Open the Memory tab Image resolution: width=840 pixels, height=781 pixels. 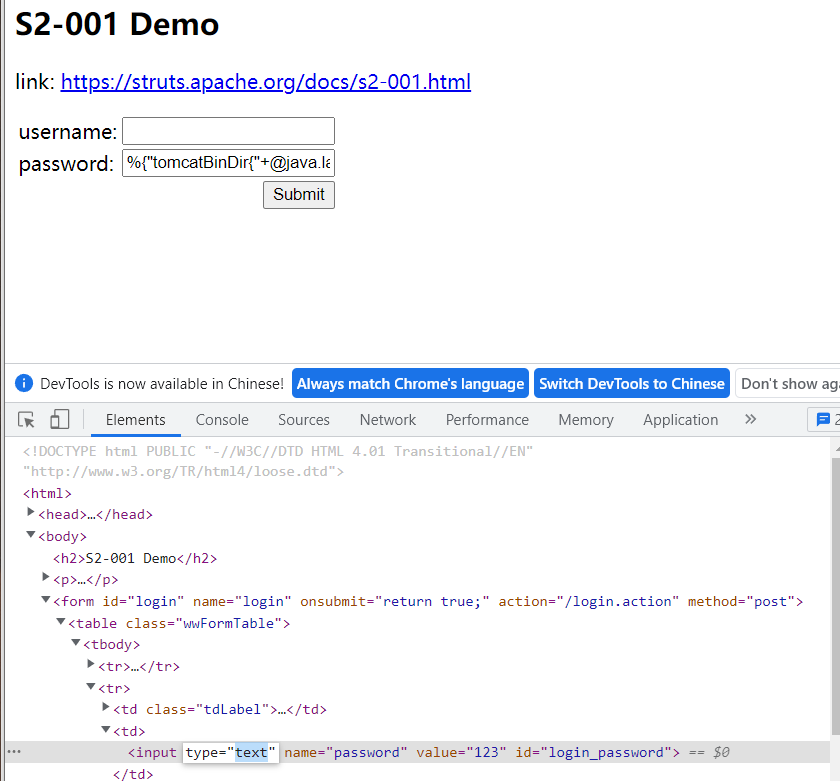586,420
